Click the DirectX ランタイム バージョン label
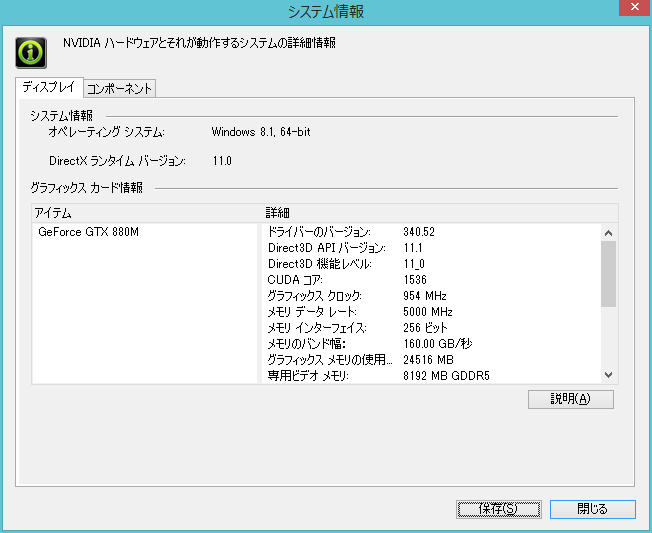The width and height of the screenshot is (652, 533). [117, 161]
